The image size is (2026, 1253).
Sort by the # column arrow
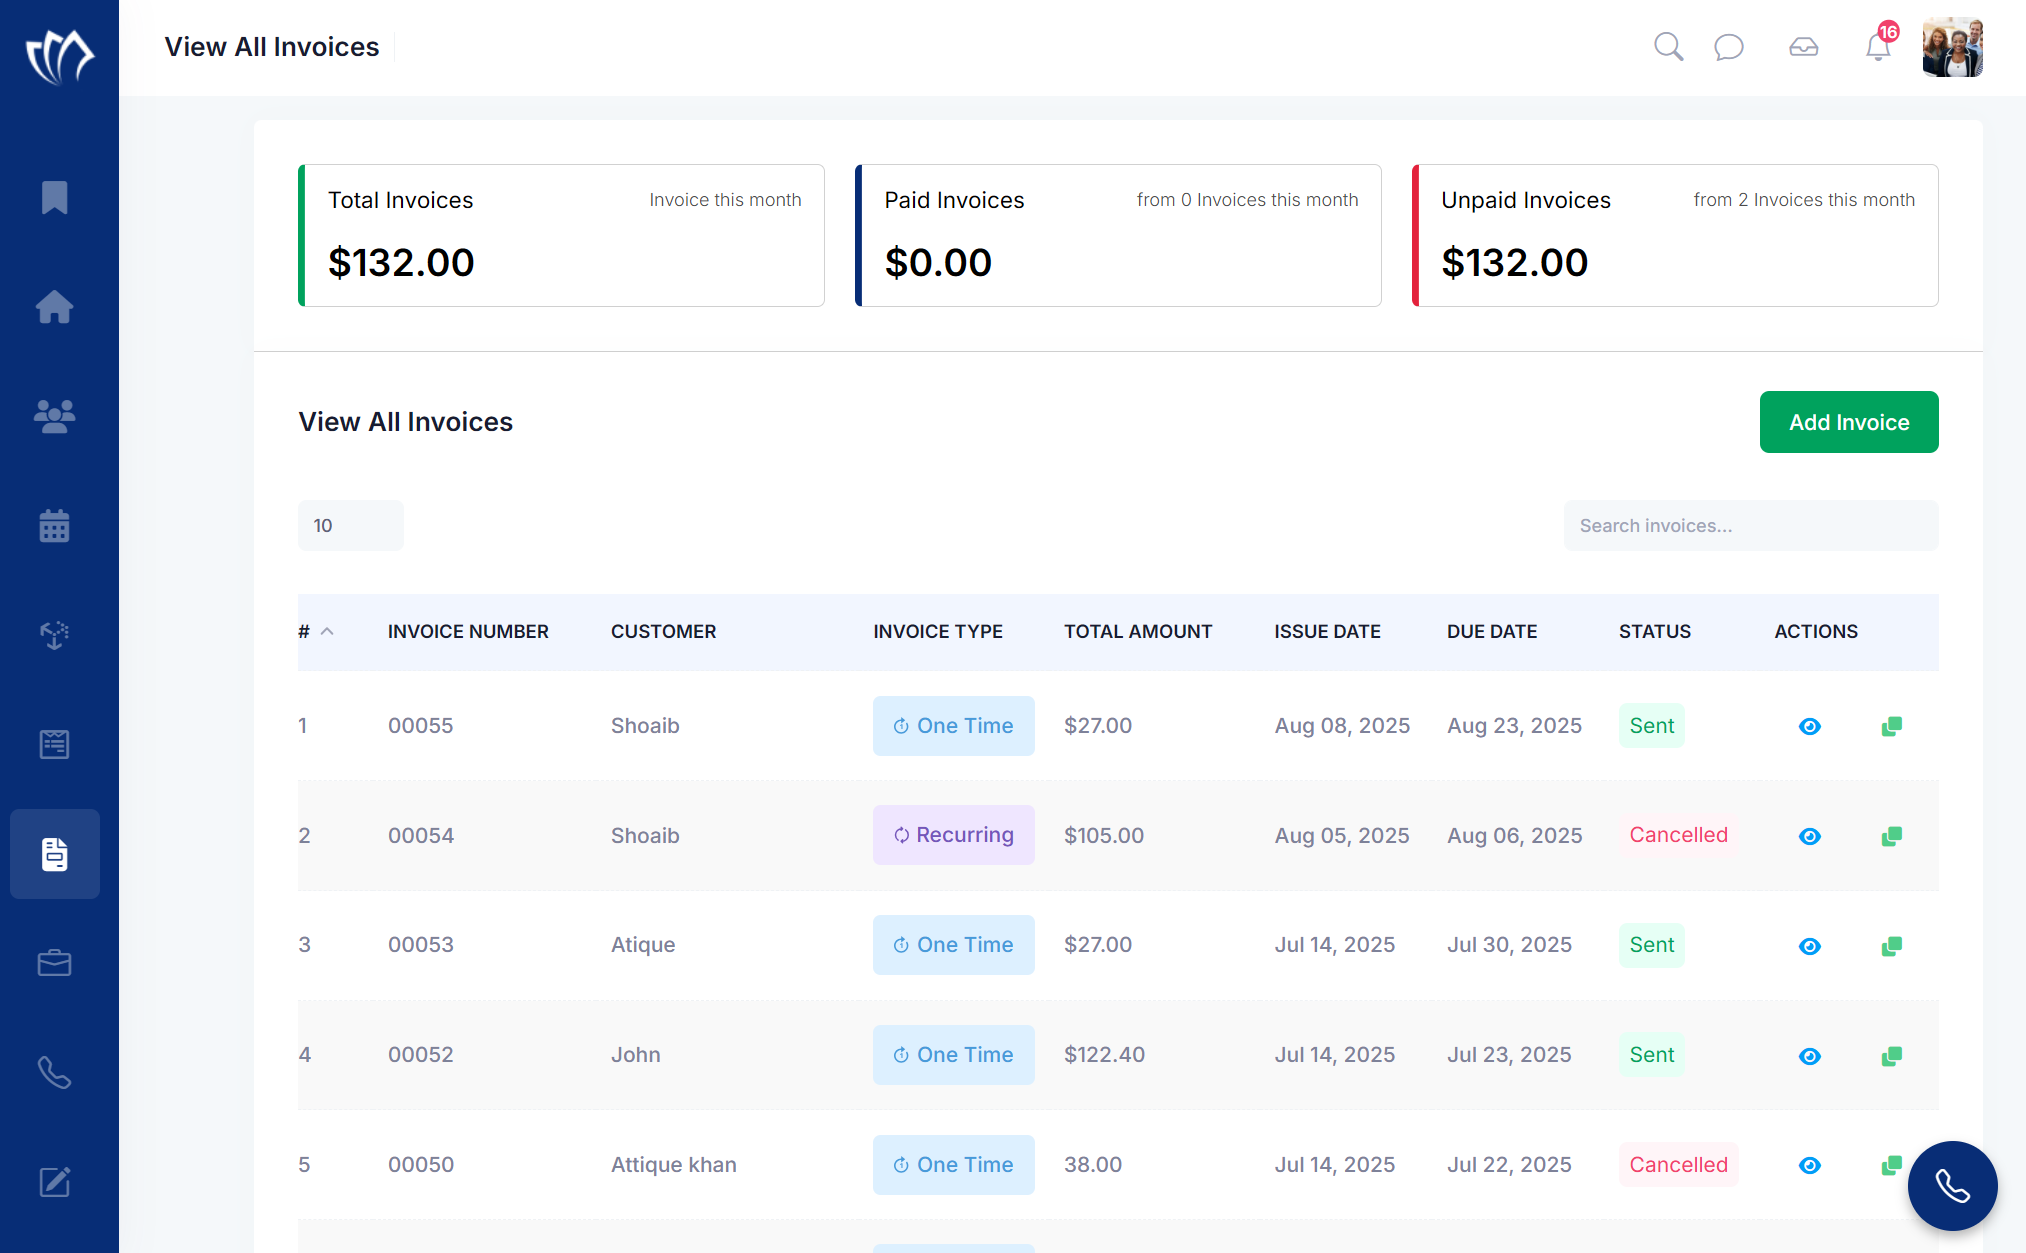(327, 632)
